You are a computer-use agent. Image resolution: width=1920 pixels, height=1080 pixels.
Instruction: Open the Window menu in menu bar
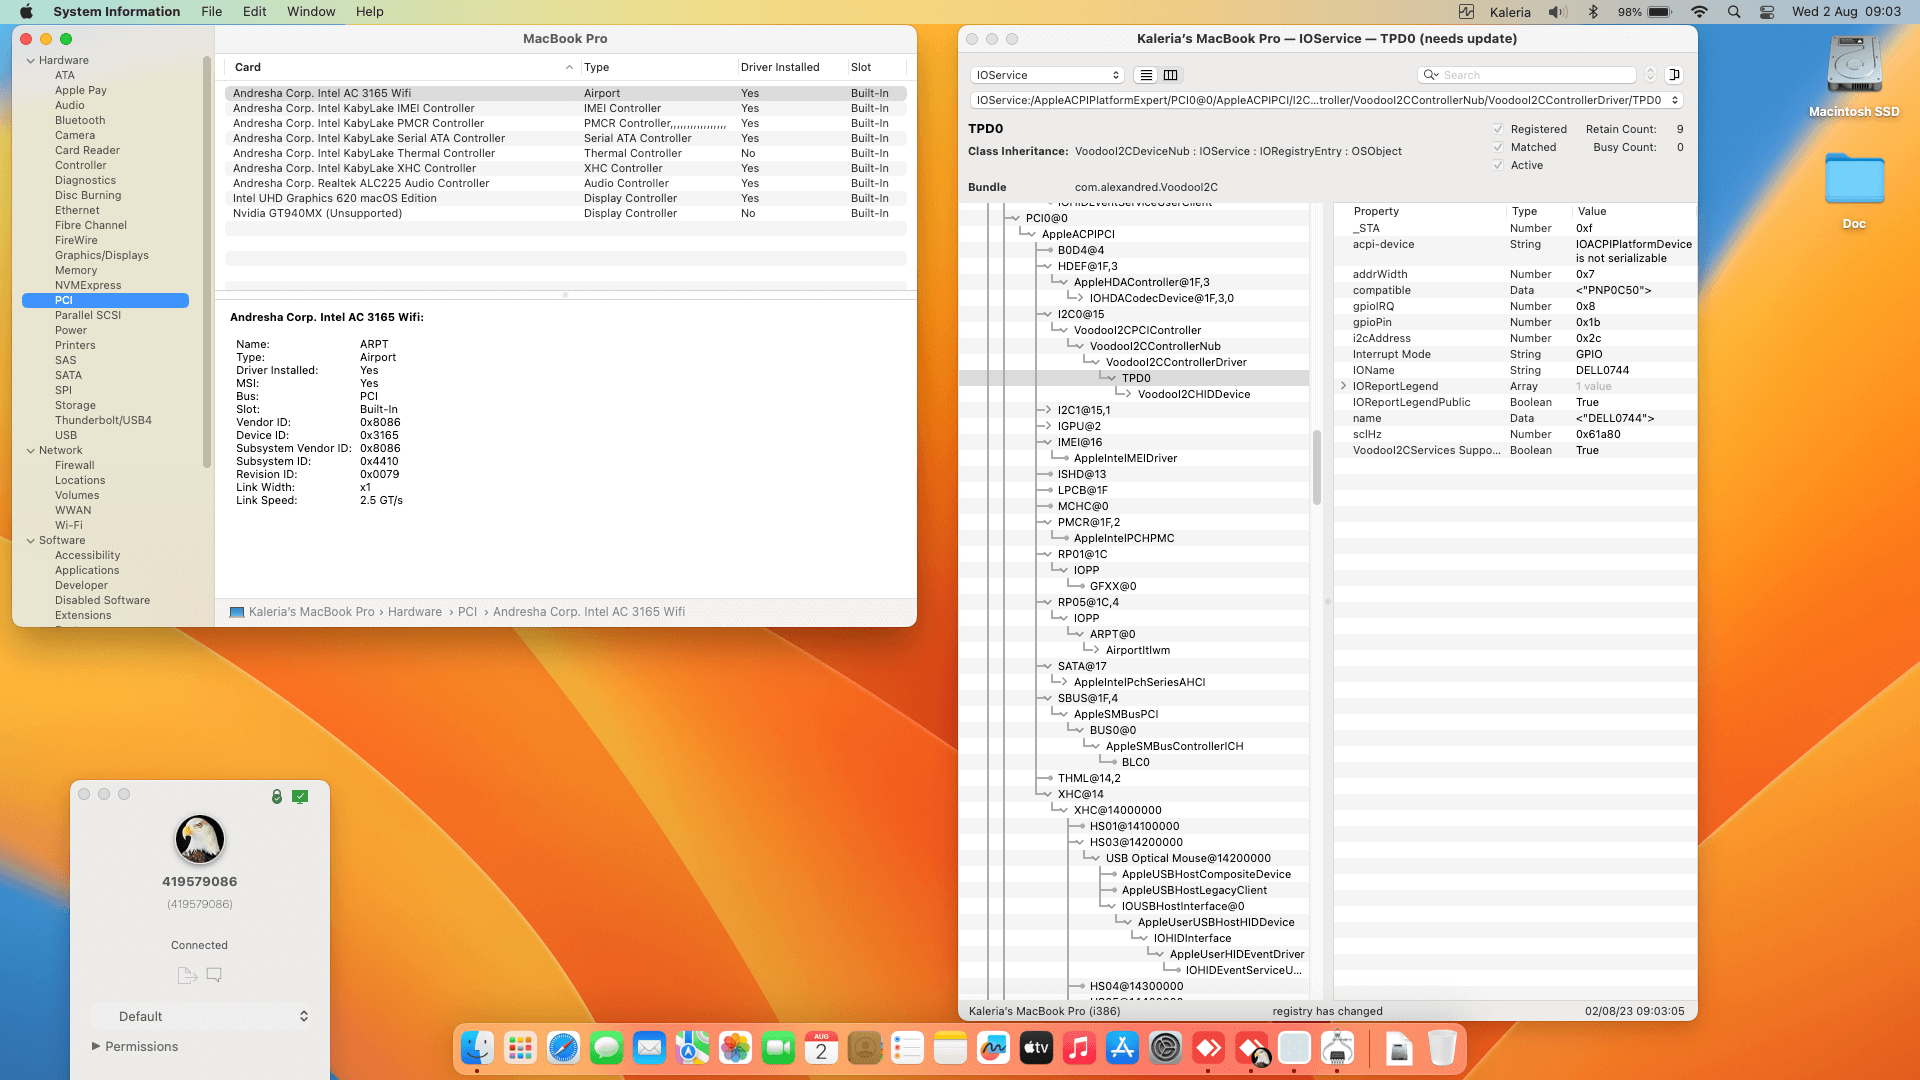click(x=311, y=11)
